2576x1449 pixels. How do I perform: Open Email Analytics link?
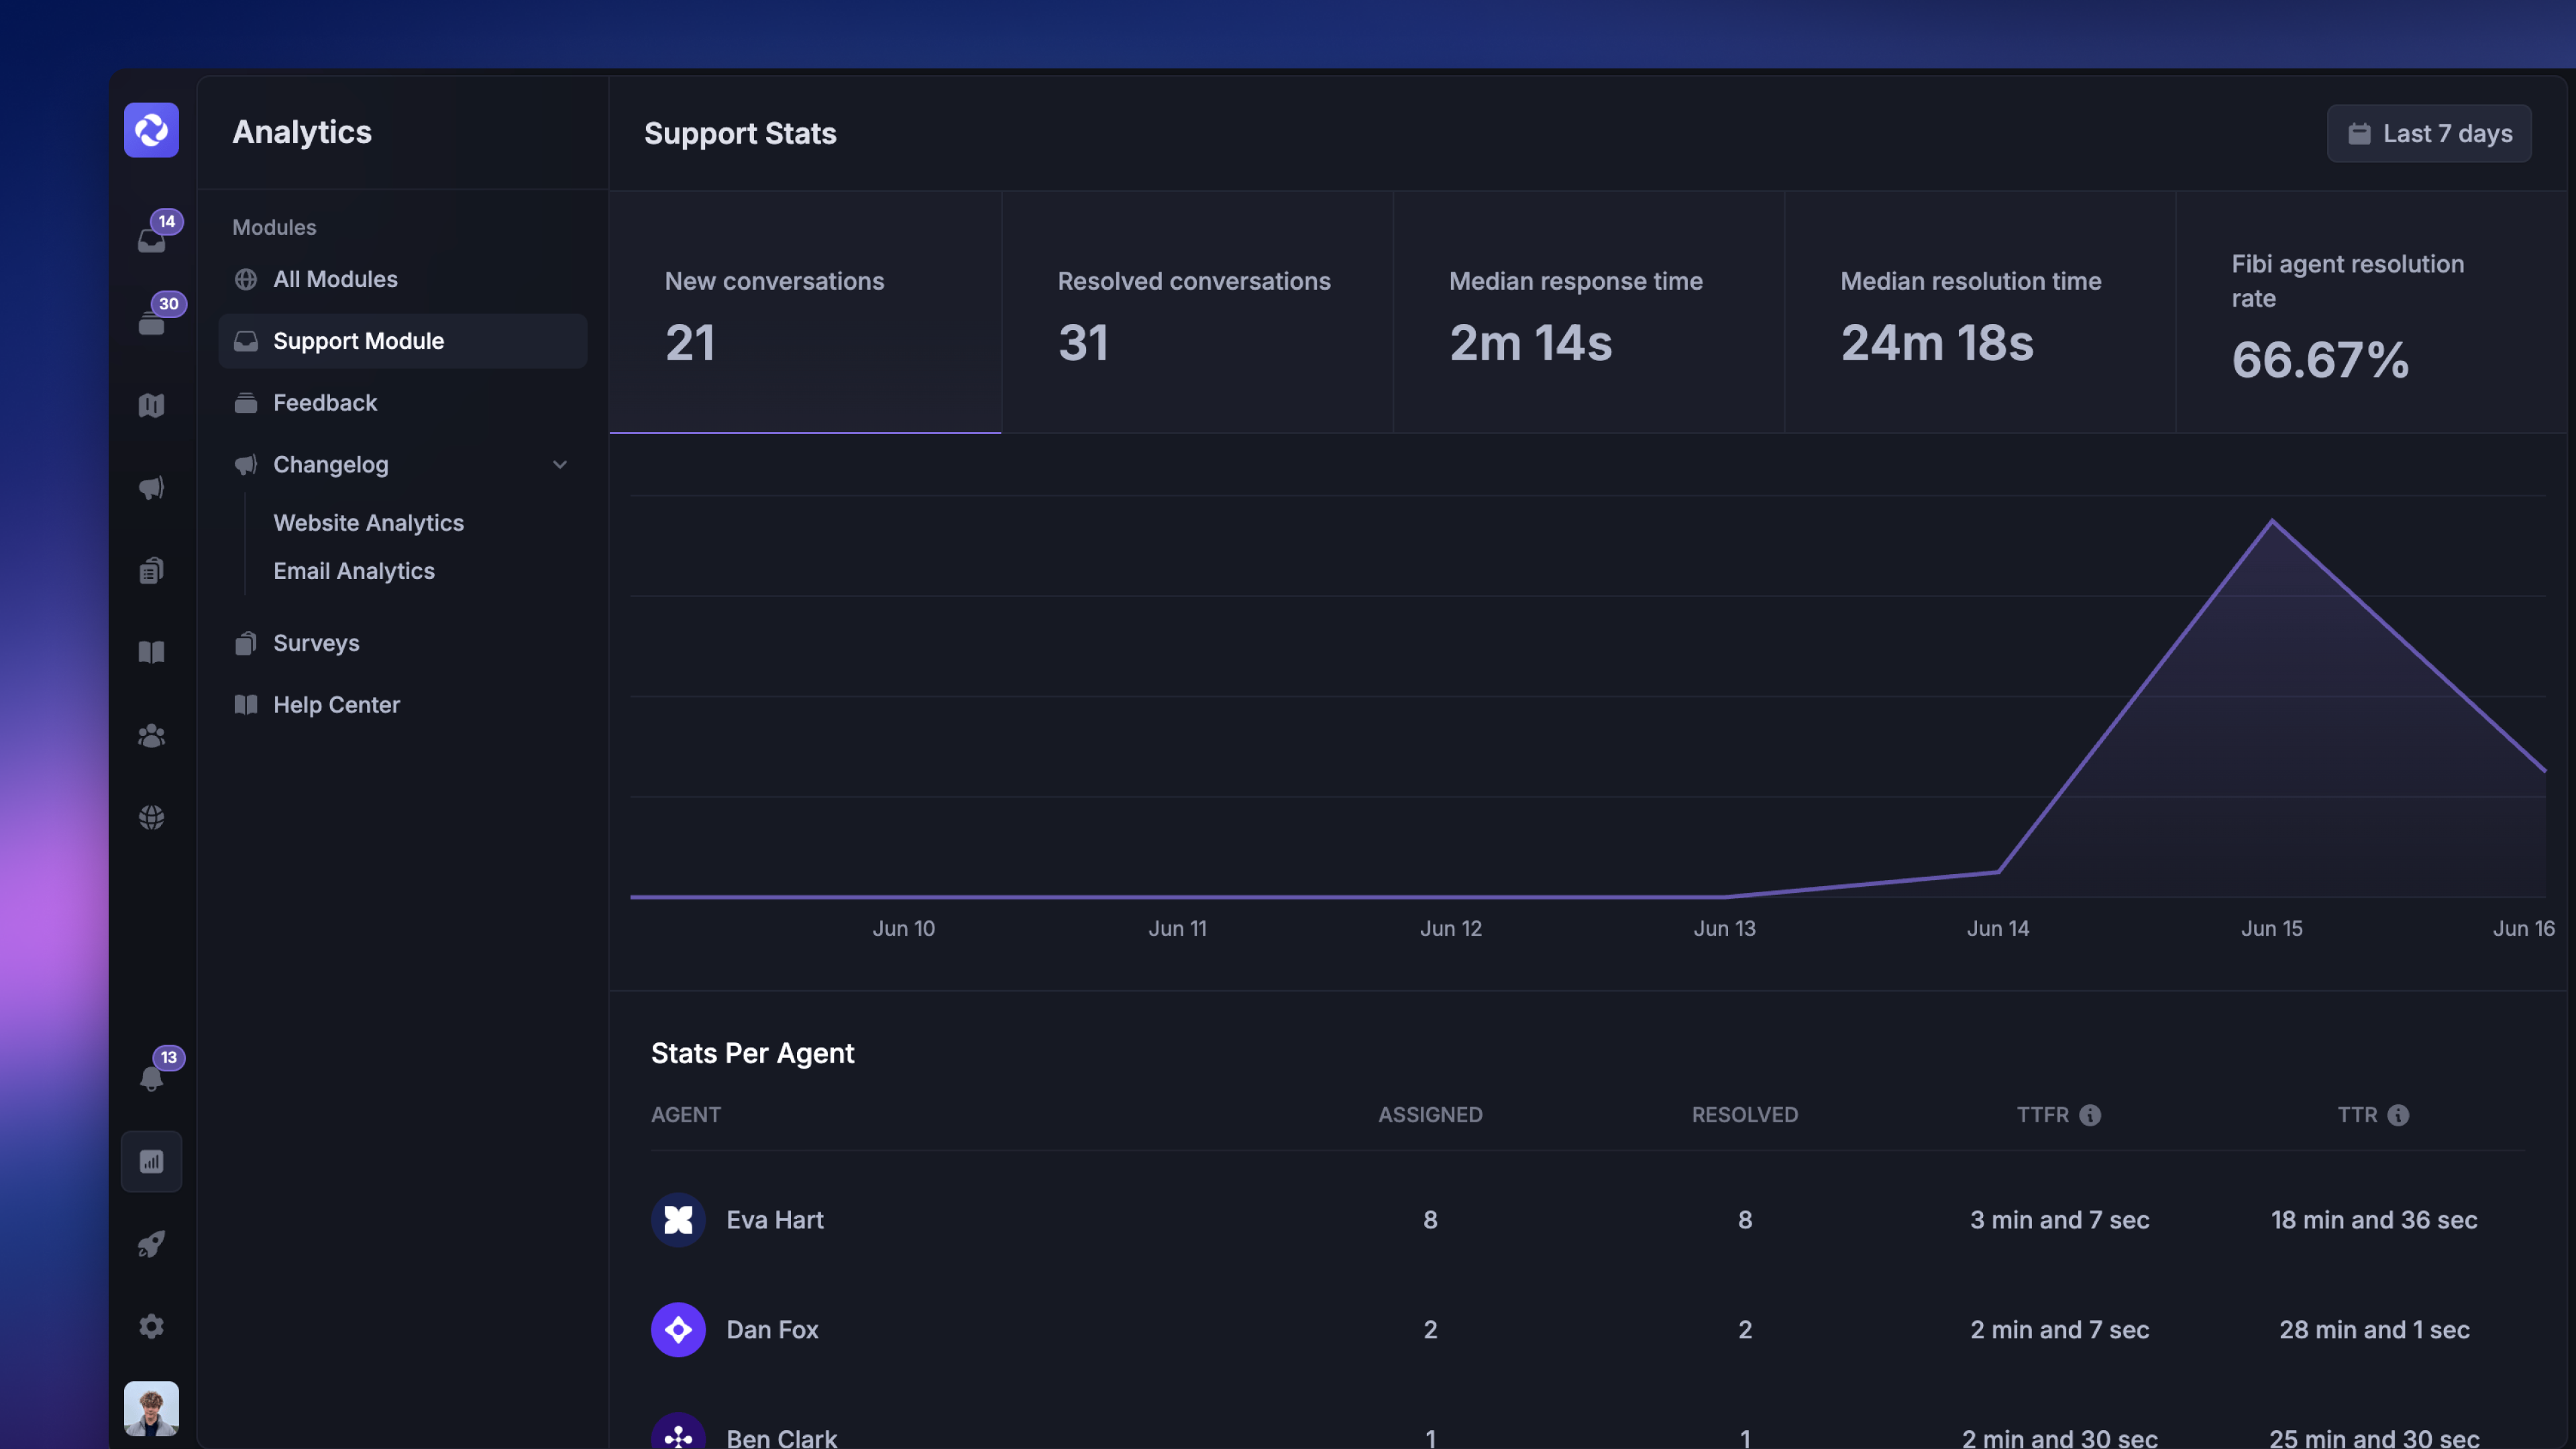354,571
